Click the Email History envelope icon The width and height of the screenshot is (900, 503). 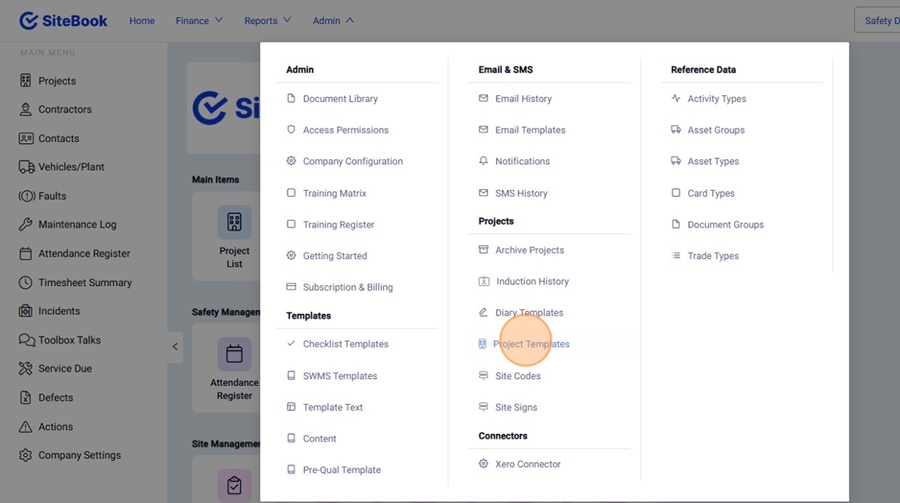tap(484, 99)
